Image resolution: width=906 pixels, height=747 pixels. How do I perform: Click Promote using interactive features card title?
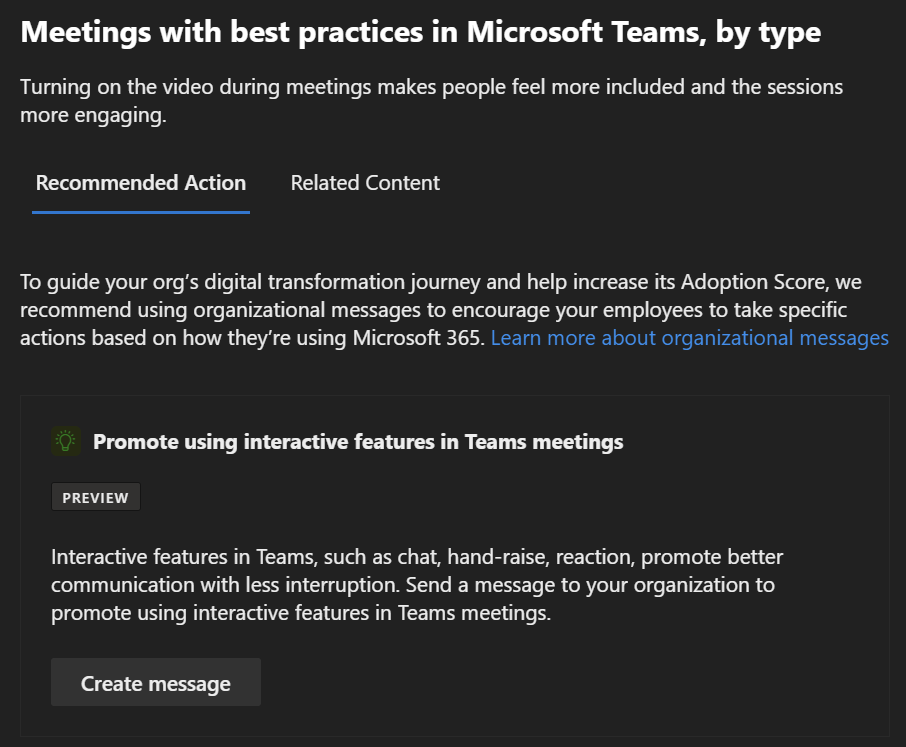coord(358,441)
